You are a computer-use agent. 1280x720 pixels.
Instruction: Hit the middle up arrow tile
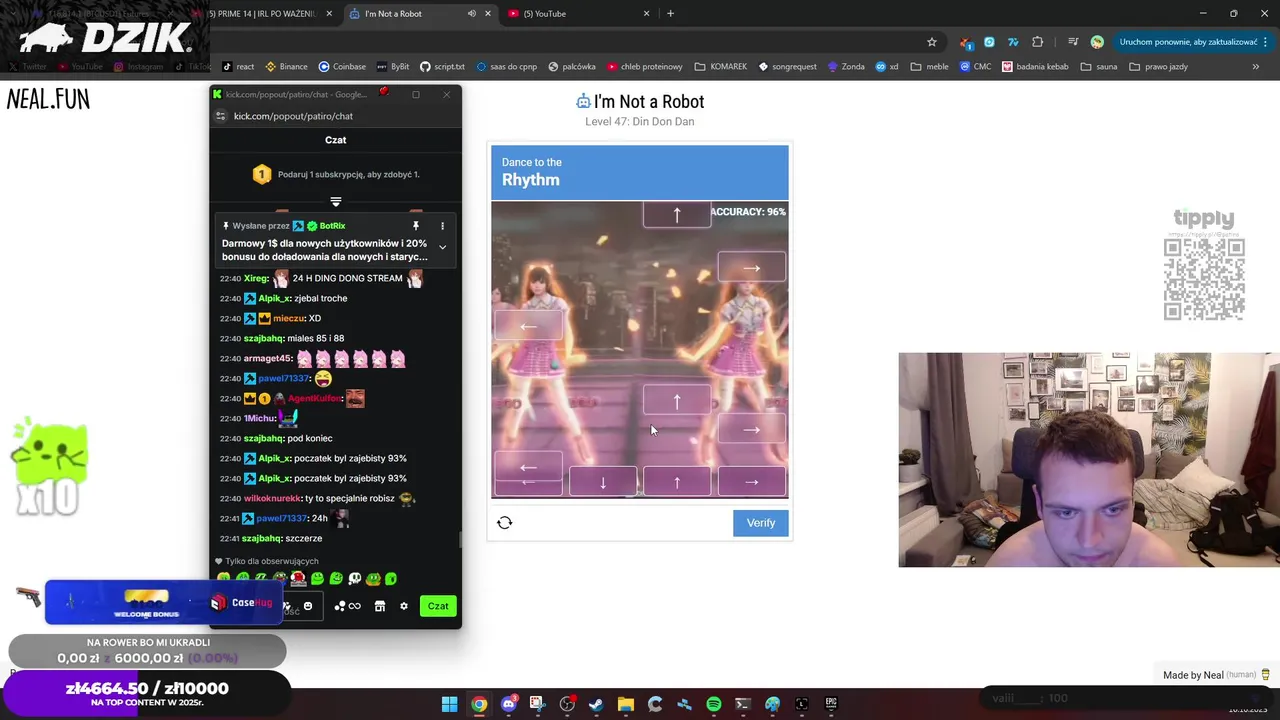tap(677, 400)
